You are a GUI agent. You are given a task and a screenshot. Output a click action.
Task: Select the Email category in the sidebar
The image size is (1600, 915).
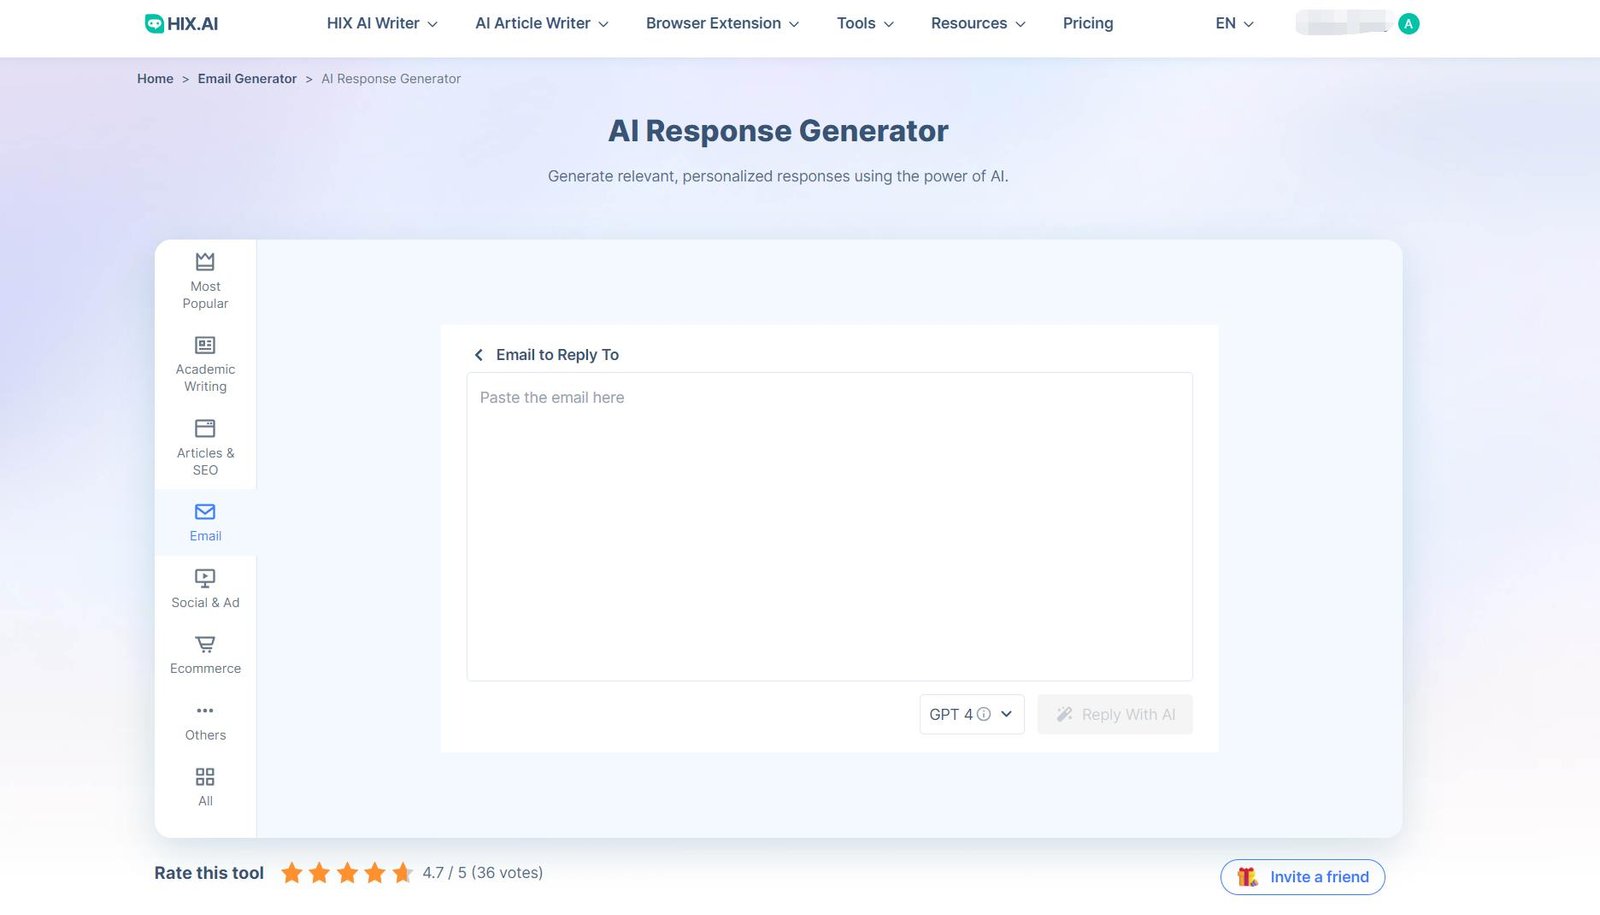point(204,521)
